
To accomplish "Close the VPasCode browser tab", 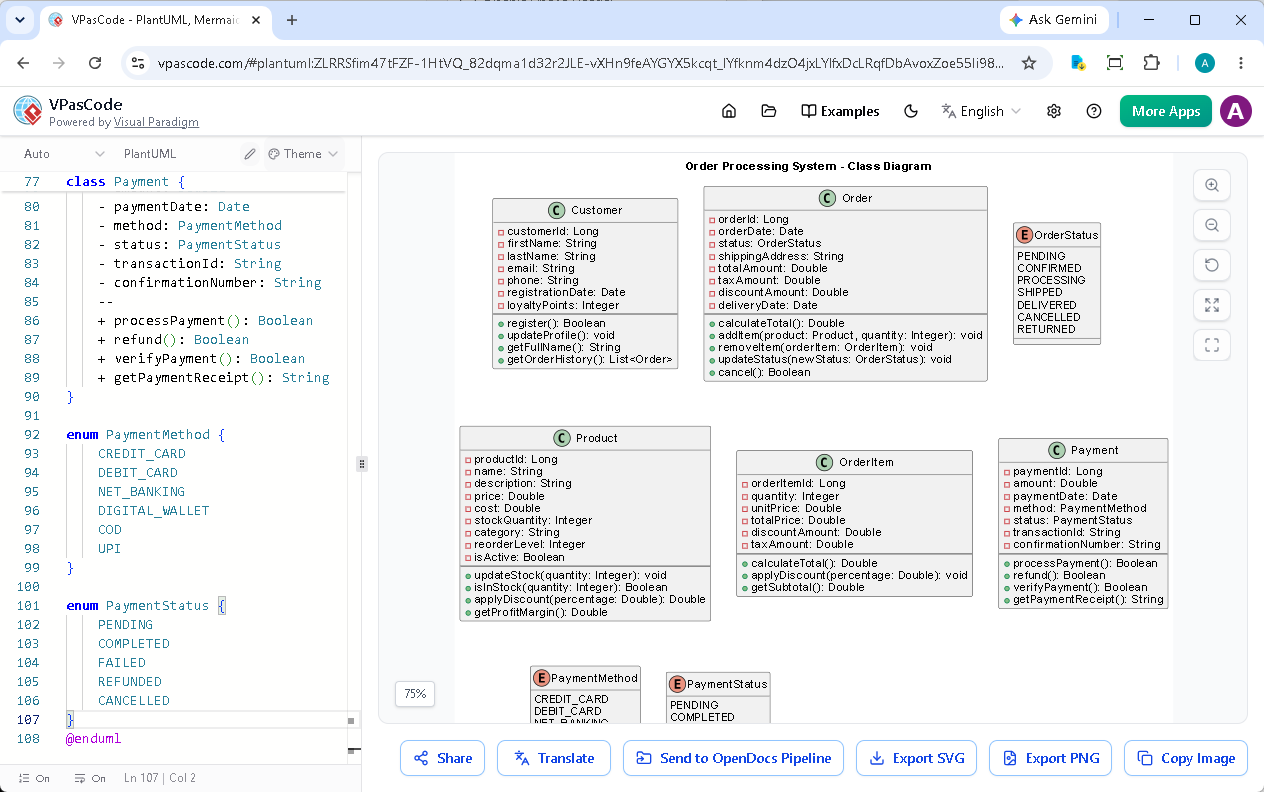I will coord(258,20).
